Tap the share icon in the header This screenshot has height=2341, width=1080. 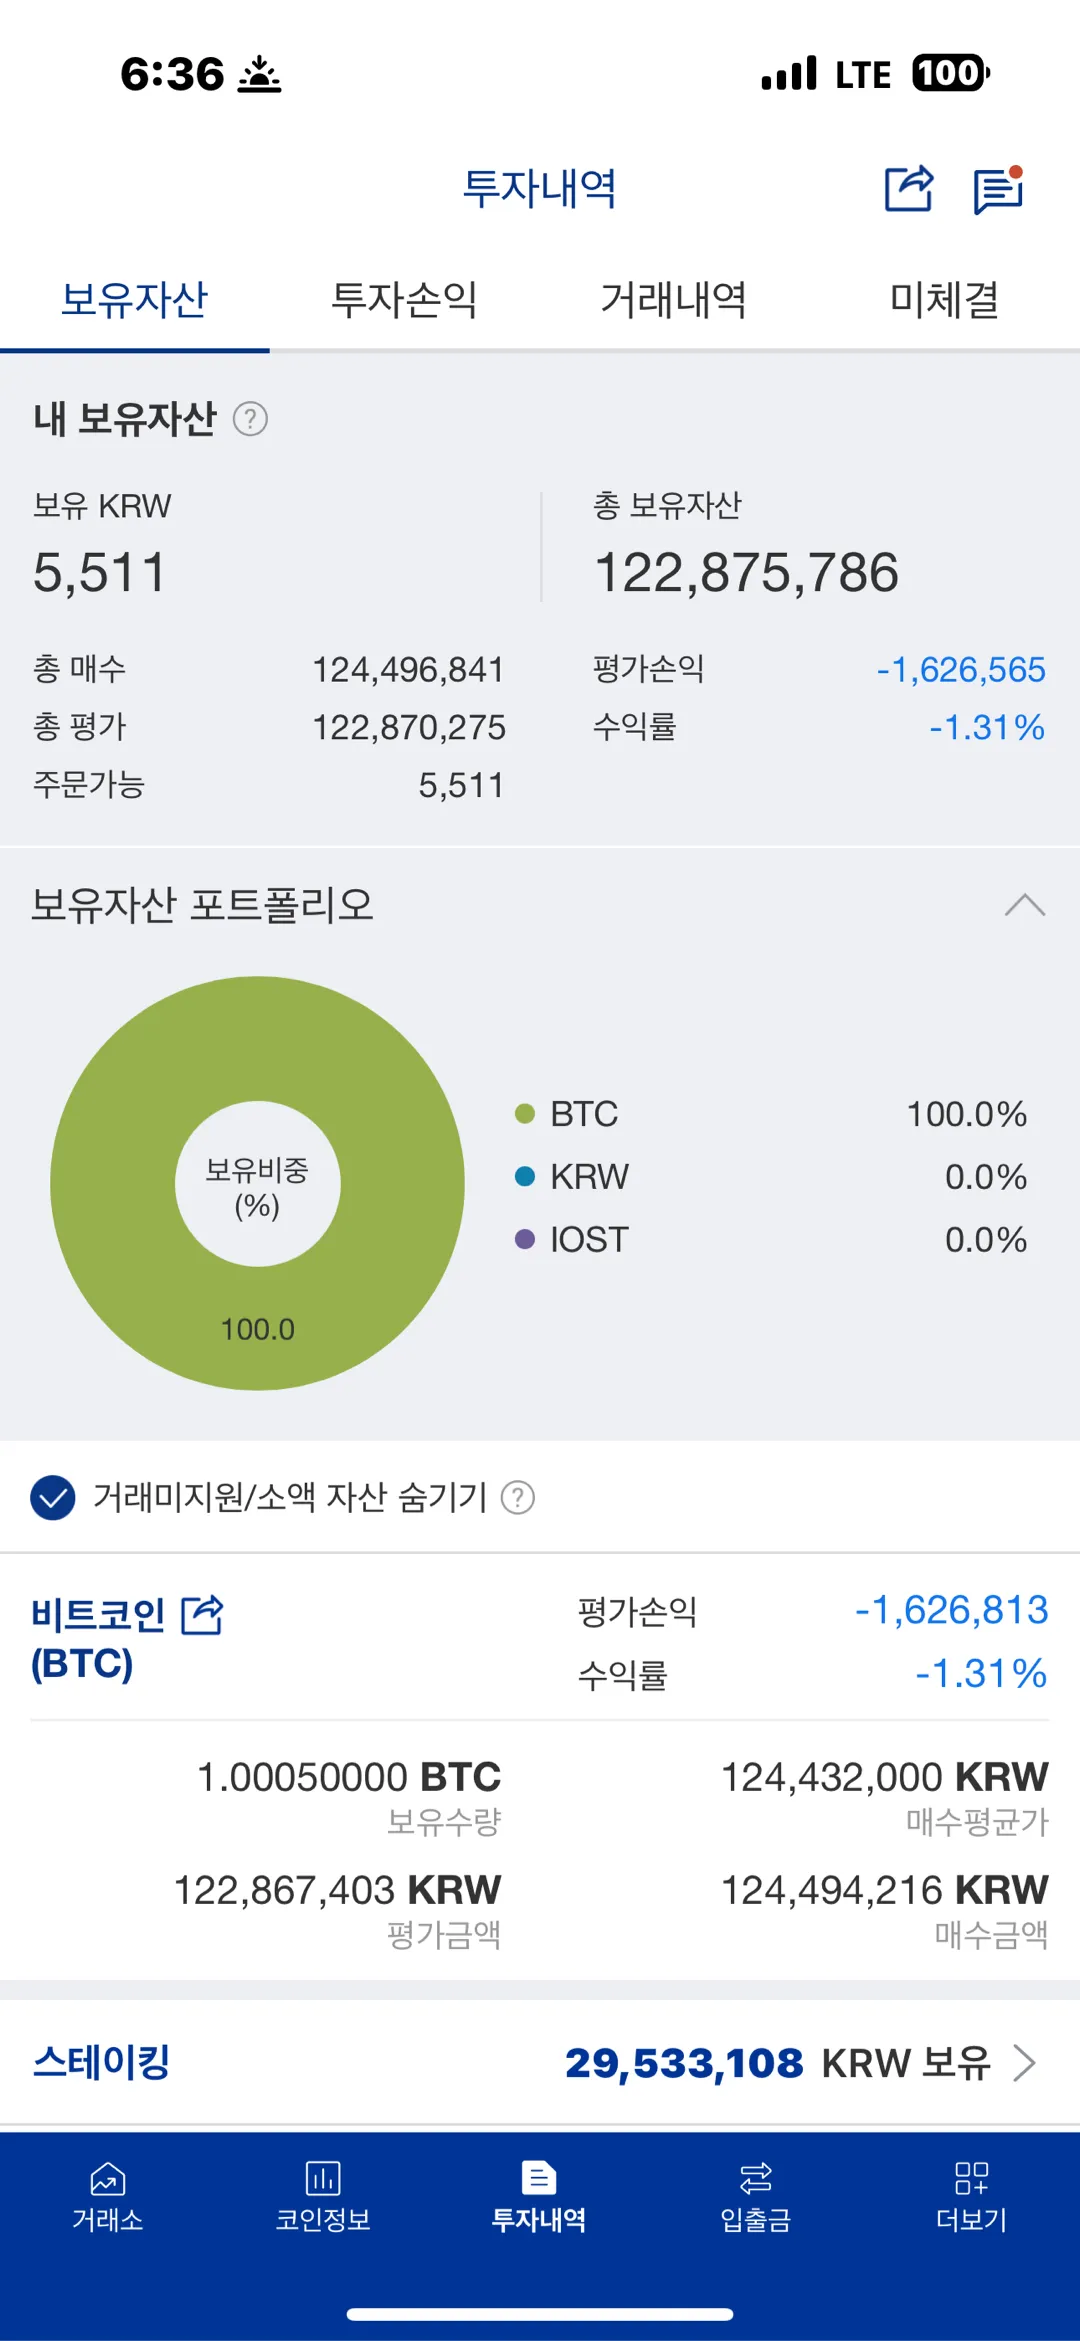[908, 189]
